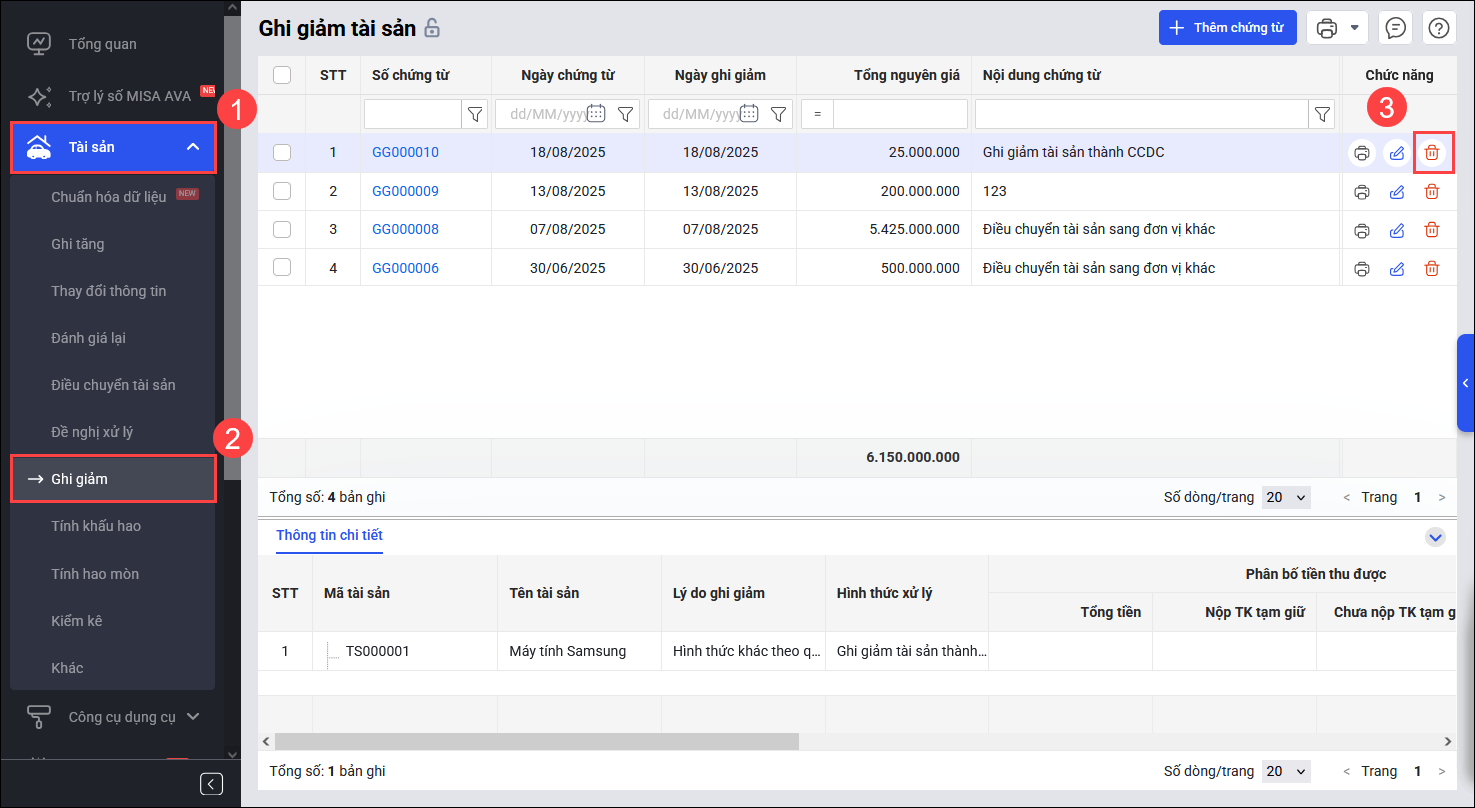Collapse the left sidebar panel
The image size is (1475, 808).
pyautogui.click(x=211, y=783)
